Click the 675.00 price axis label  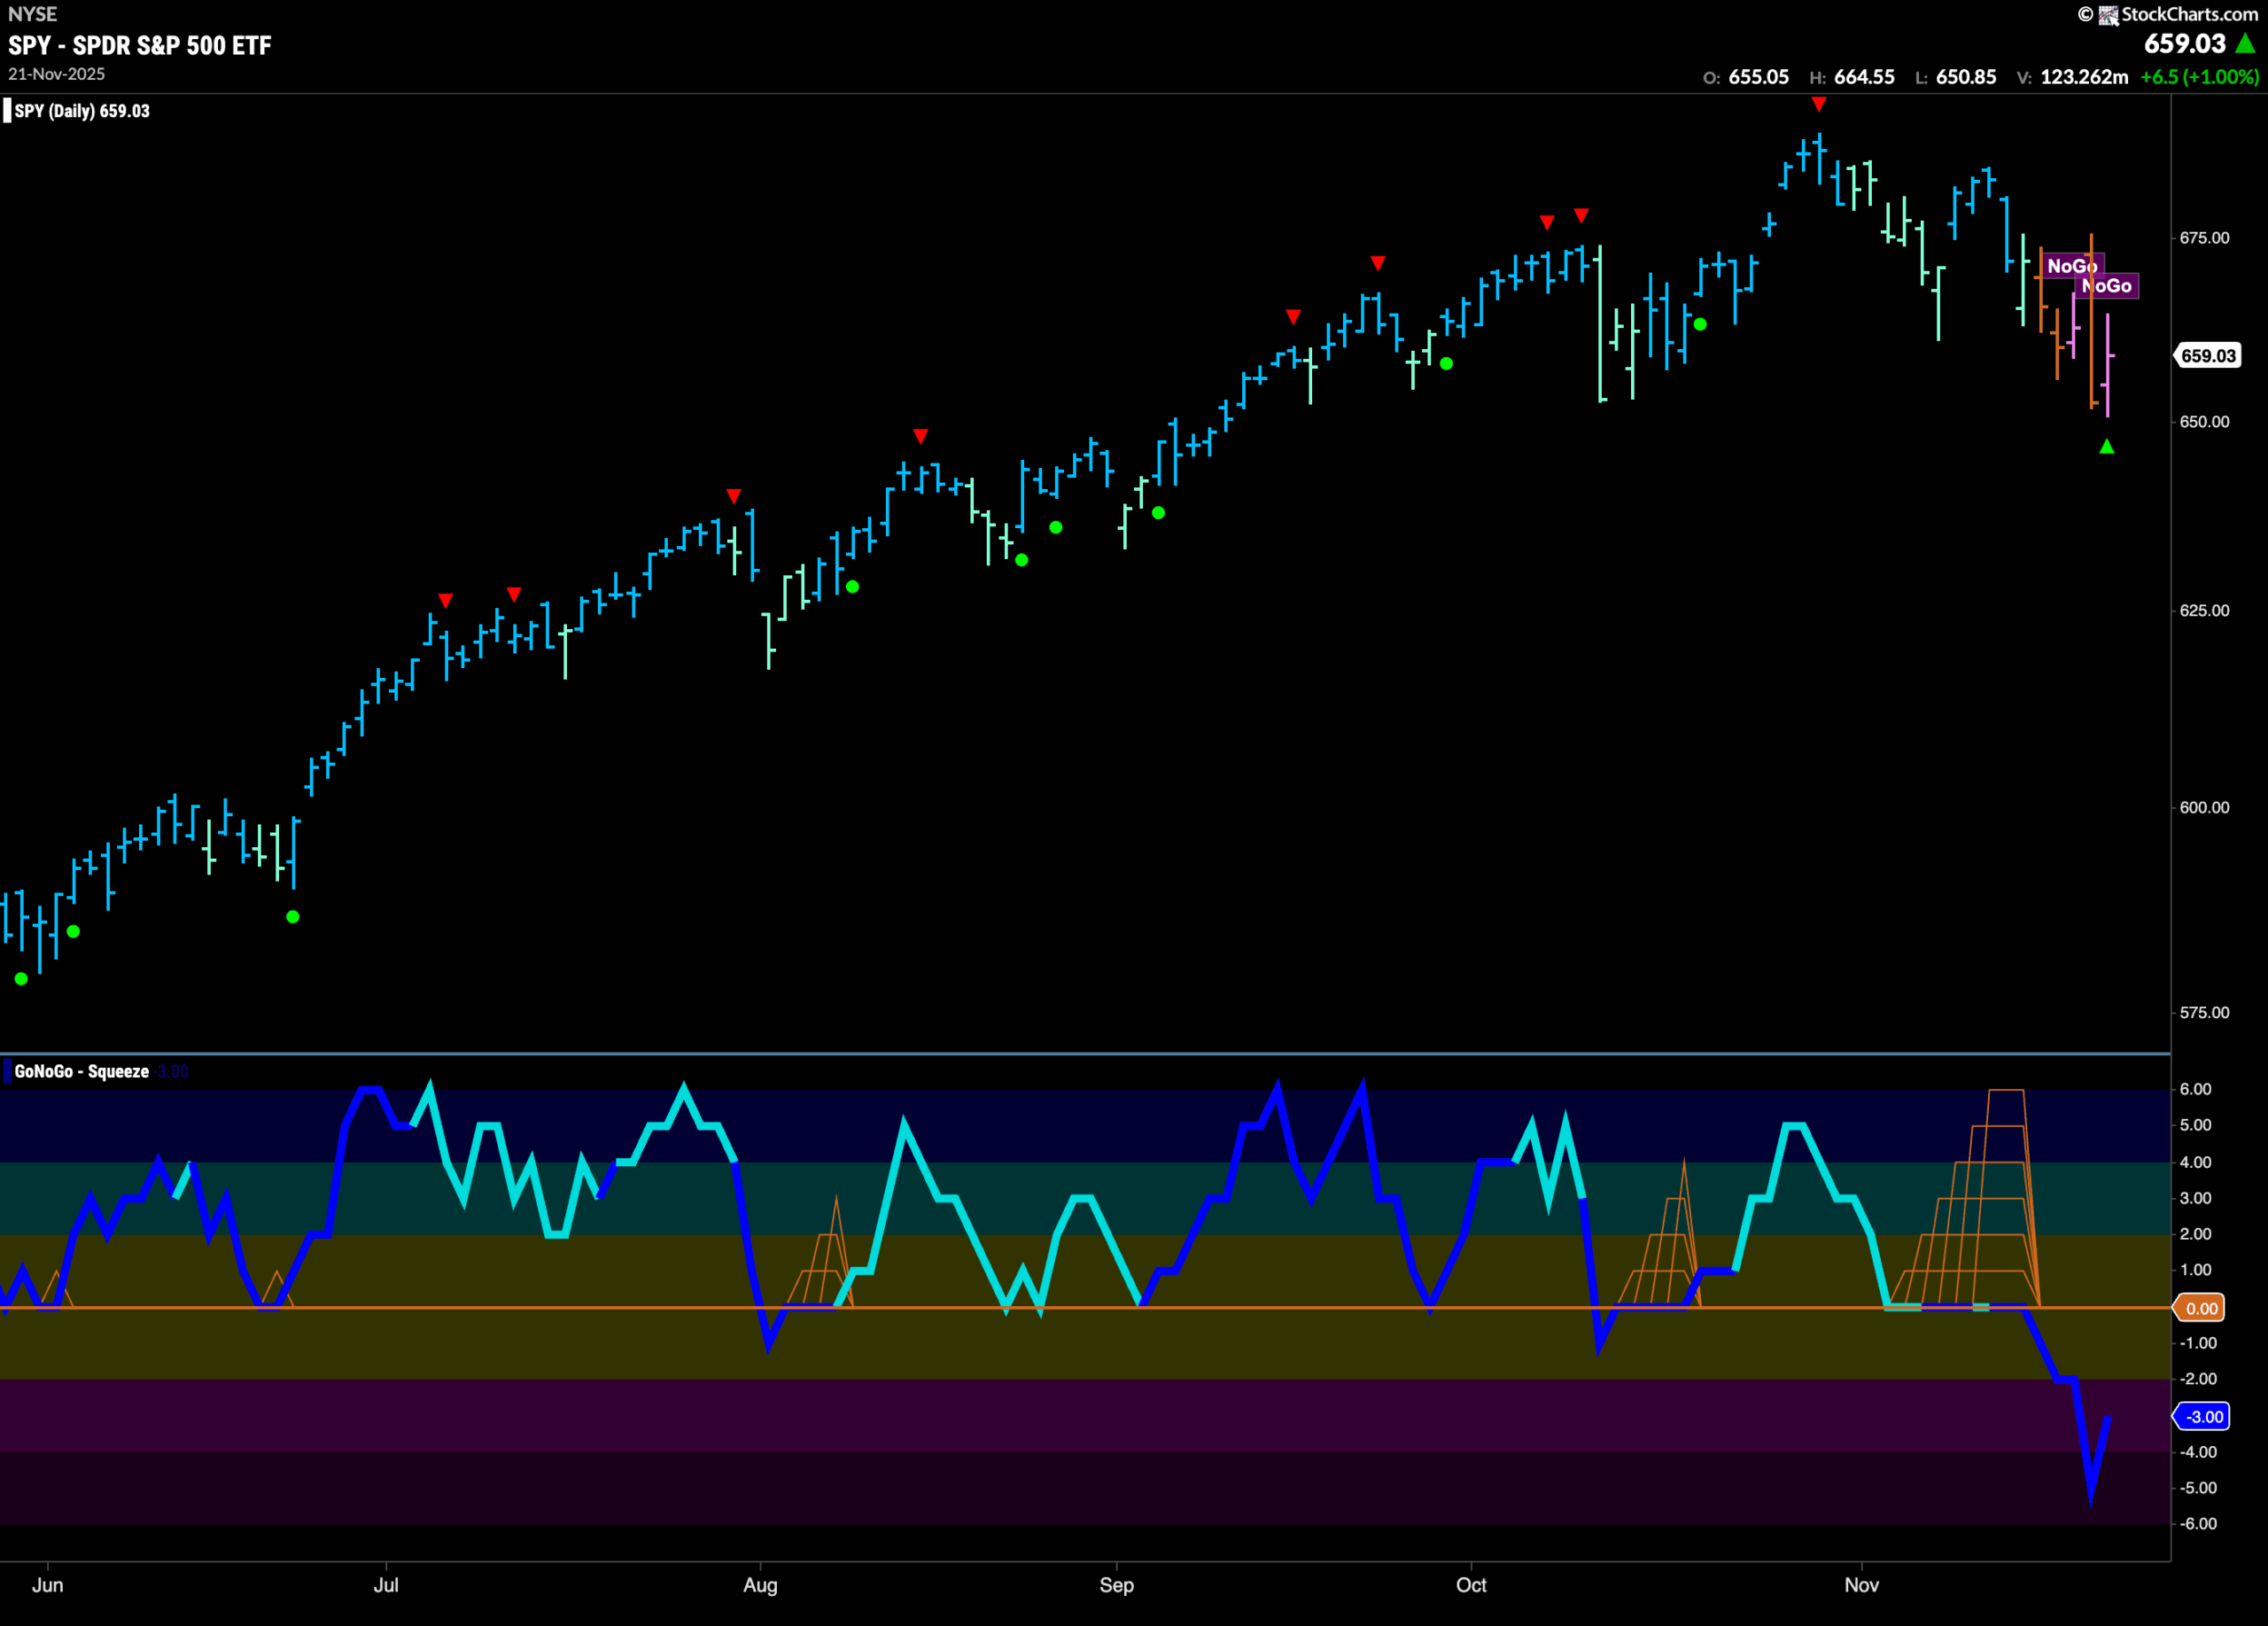click(x=2204, y=238)
